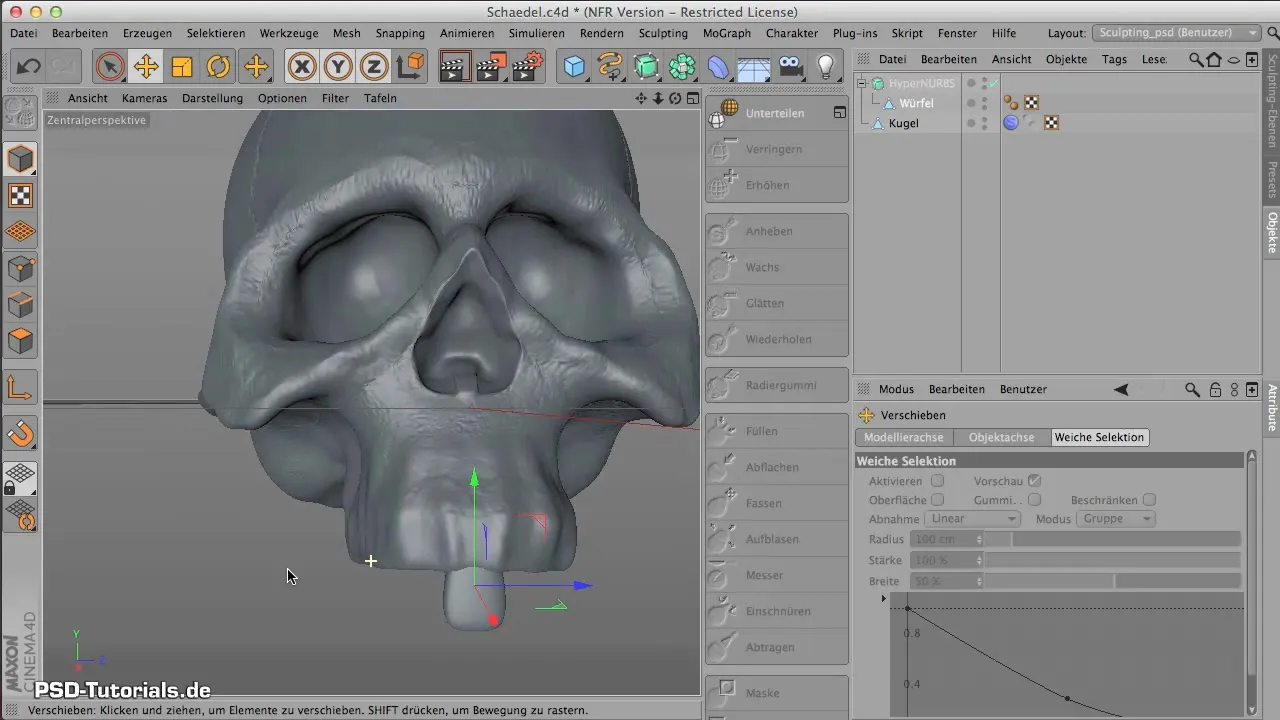Render the active view clapperboard icon

pyautogui.click(x=454, y=67)
